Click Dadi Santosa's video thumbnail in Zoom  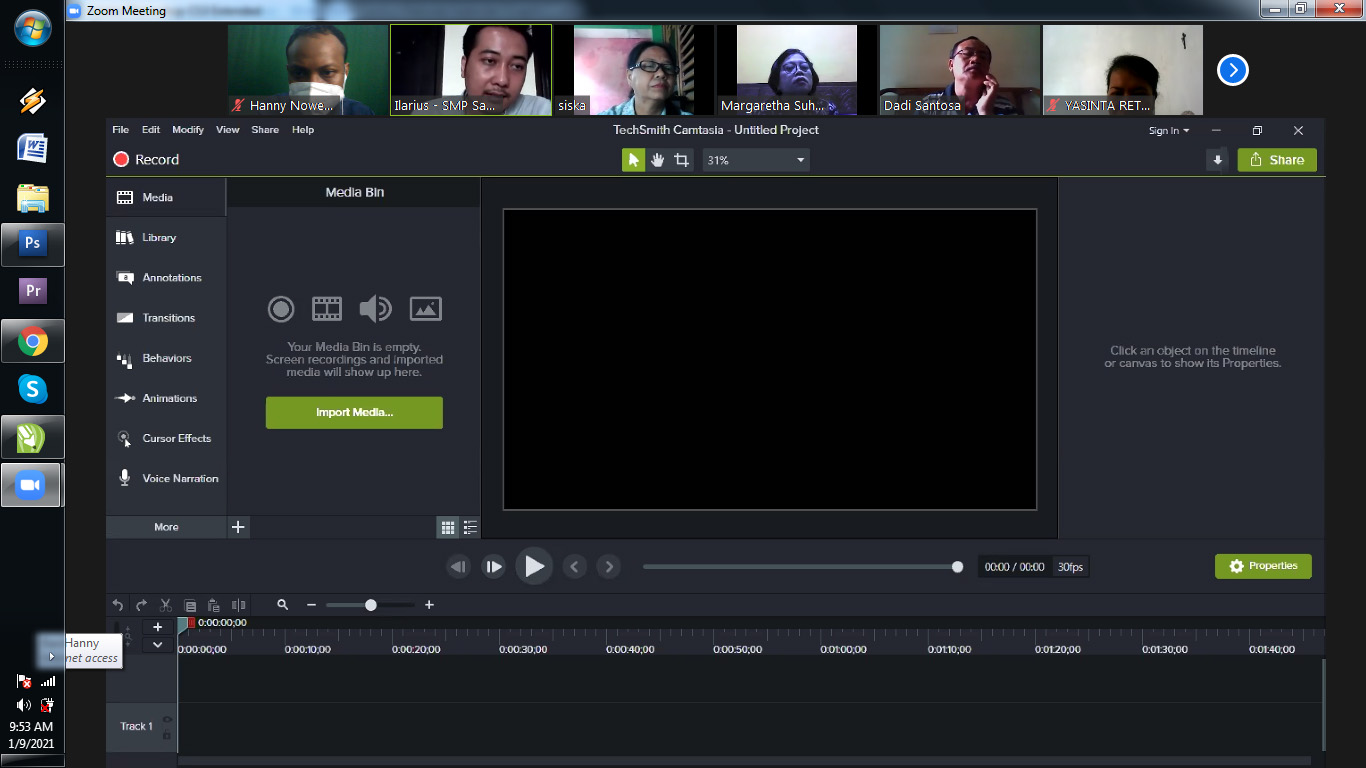pyautogui.click(x=959, y=70)
